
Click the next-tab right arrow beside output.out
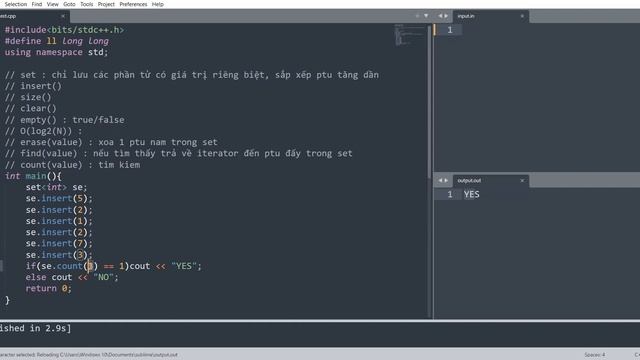pyautogui.click(x=446, y=180)
